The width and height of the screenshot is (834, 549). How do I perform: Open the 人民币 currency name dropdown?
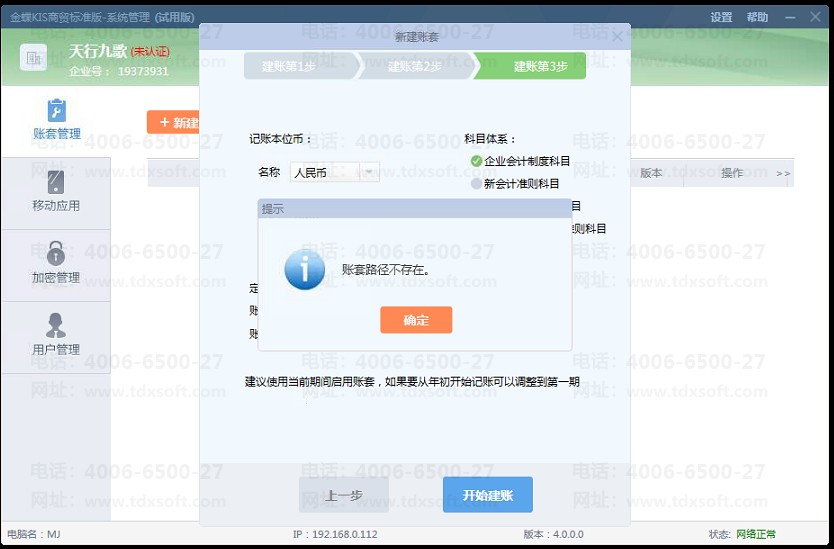pyautogui.click(x=369, y=172)
